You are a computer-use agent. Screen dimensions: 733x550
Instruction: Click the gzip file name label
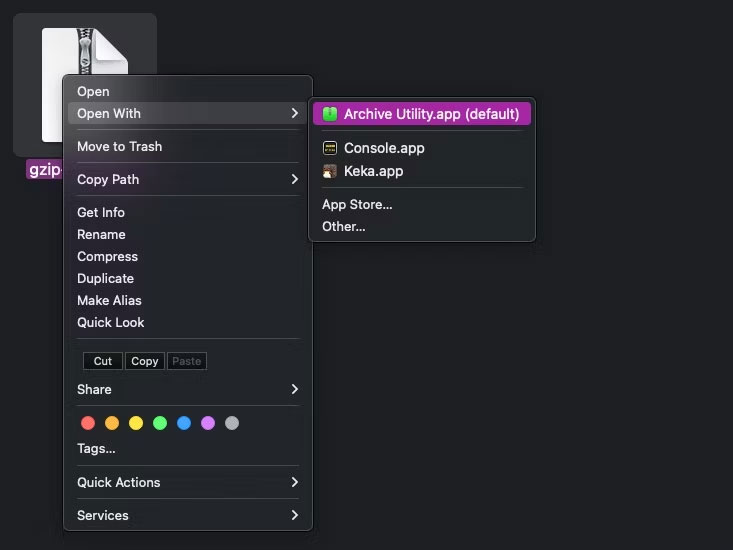(x=45, y=169)
